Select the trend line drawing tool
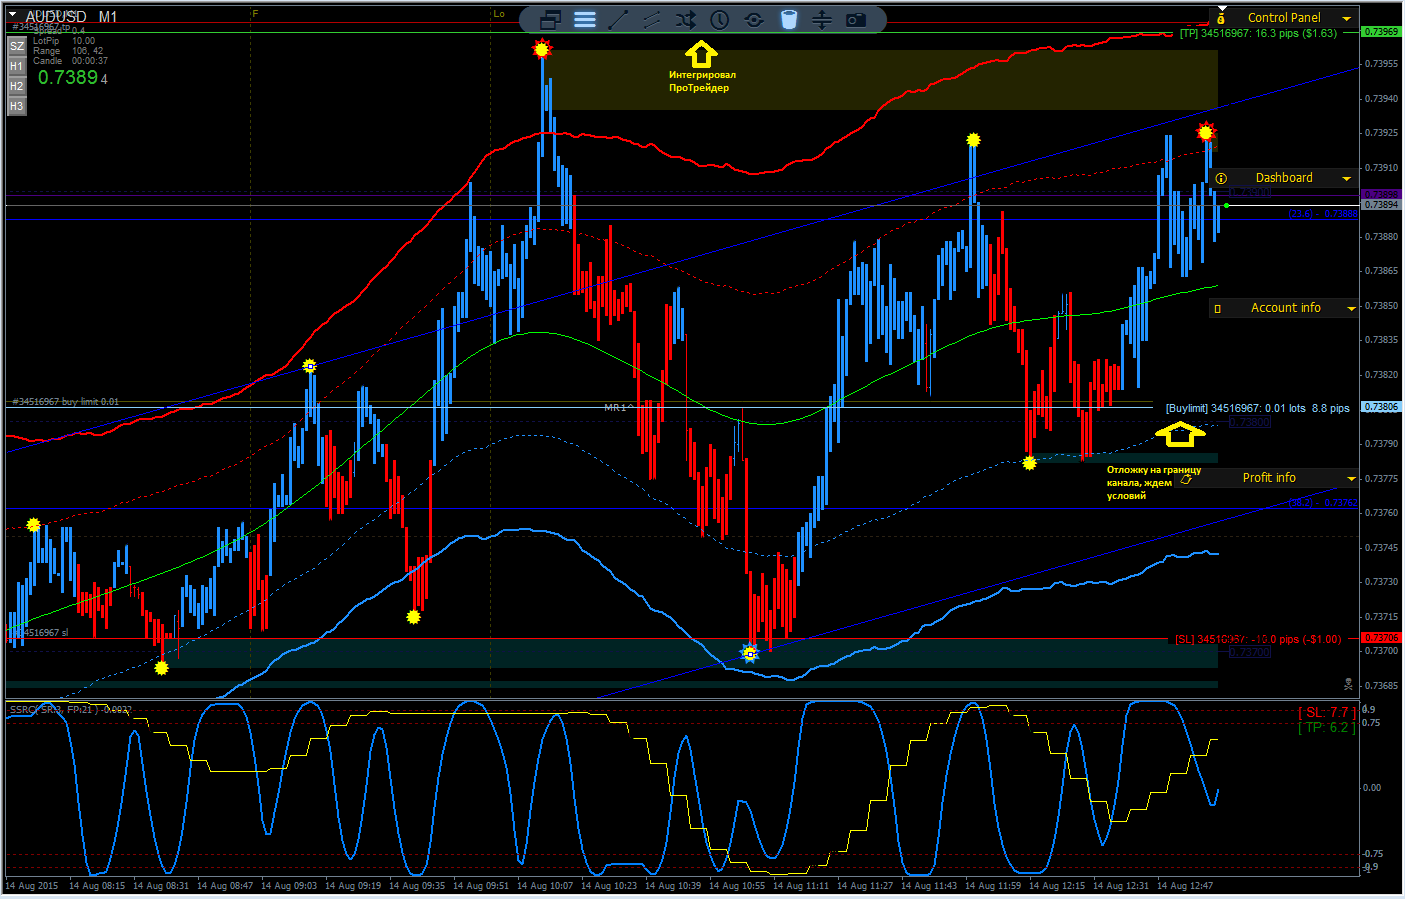The image size is (1405, 899). tap(618, 19)
